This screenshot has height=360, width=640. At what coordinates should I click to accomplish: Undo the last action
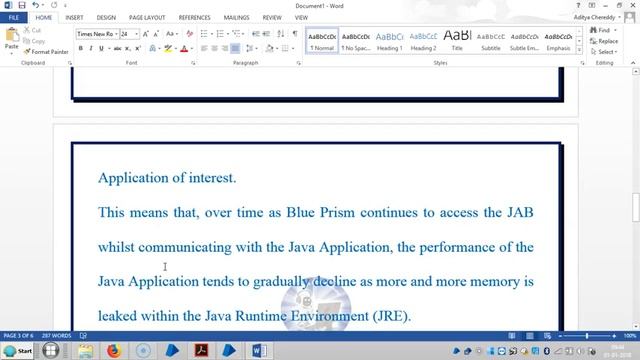click(36, 5)
